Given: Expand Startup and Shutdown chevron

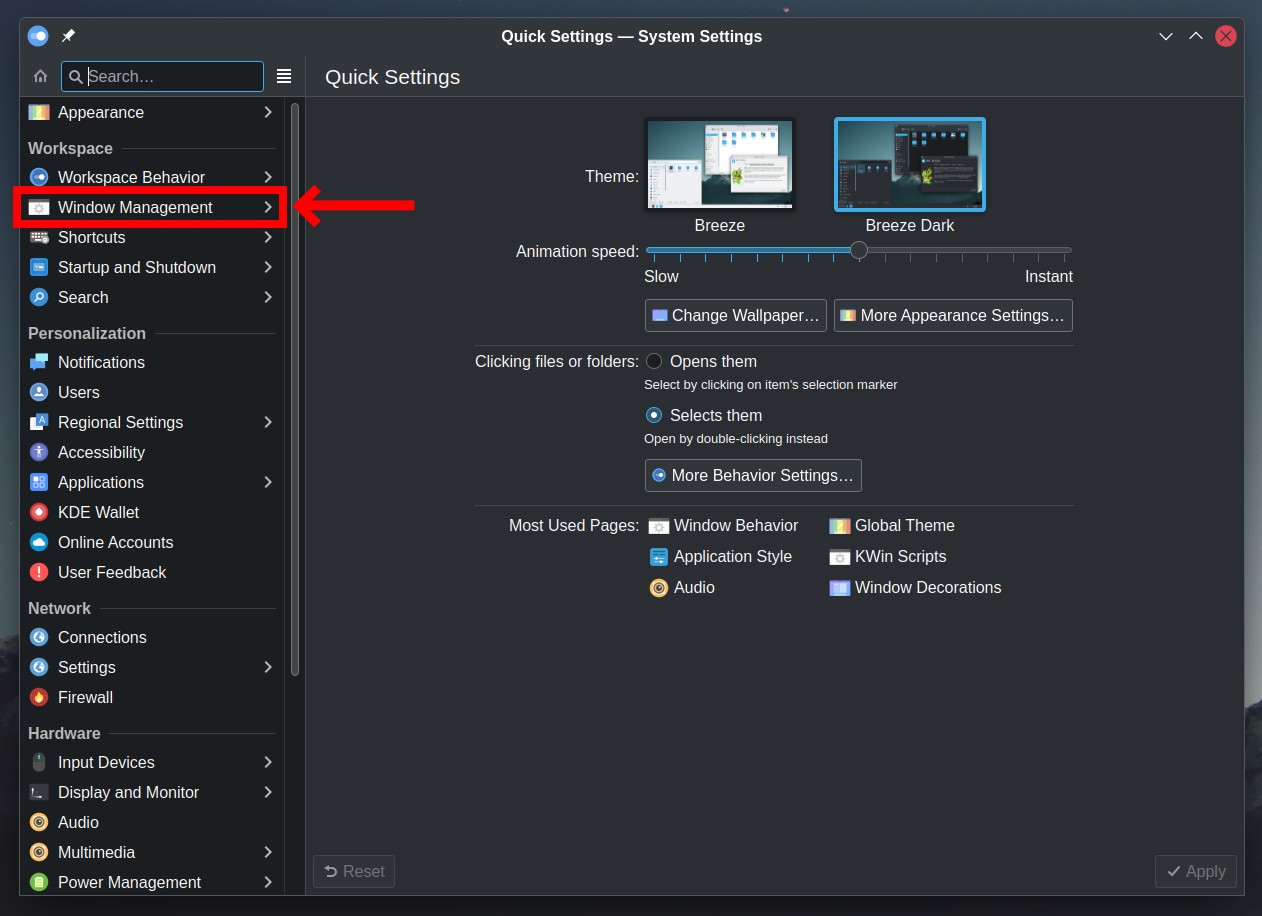Looking at the screenshot, I should click(x=268, y=267).
